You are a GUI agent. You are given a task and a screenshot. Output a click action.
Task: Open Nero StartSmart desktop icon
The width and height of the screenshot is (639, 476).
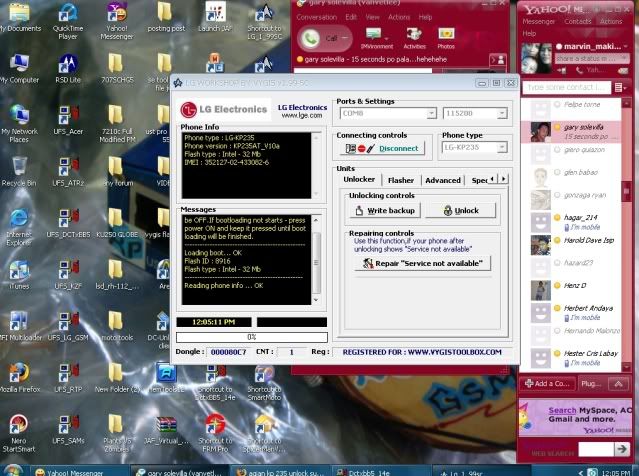(19, 434)
